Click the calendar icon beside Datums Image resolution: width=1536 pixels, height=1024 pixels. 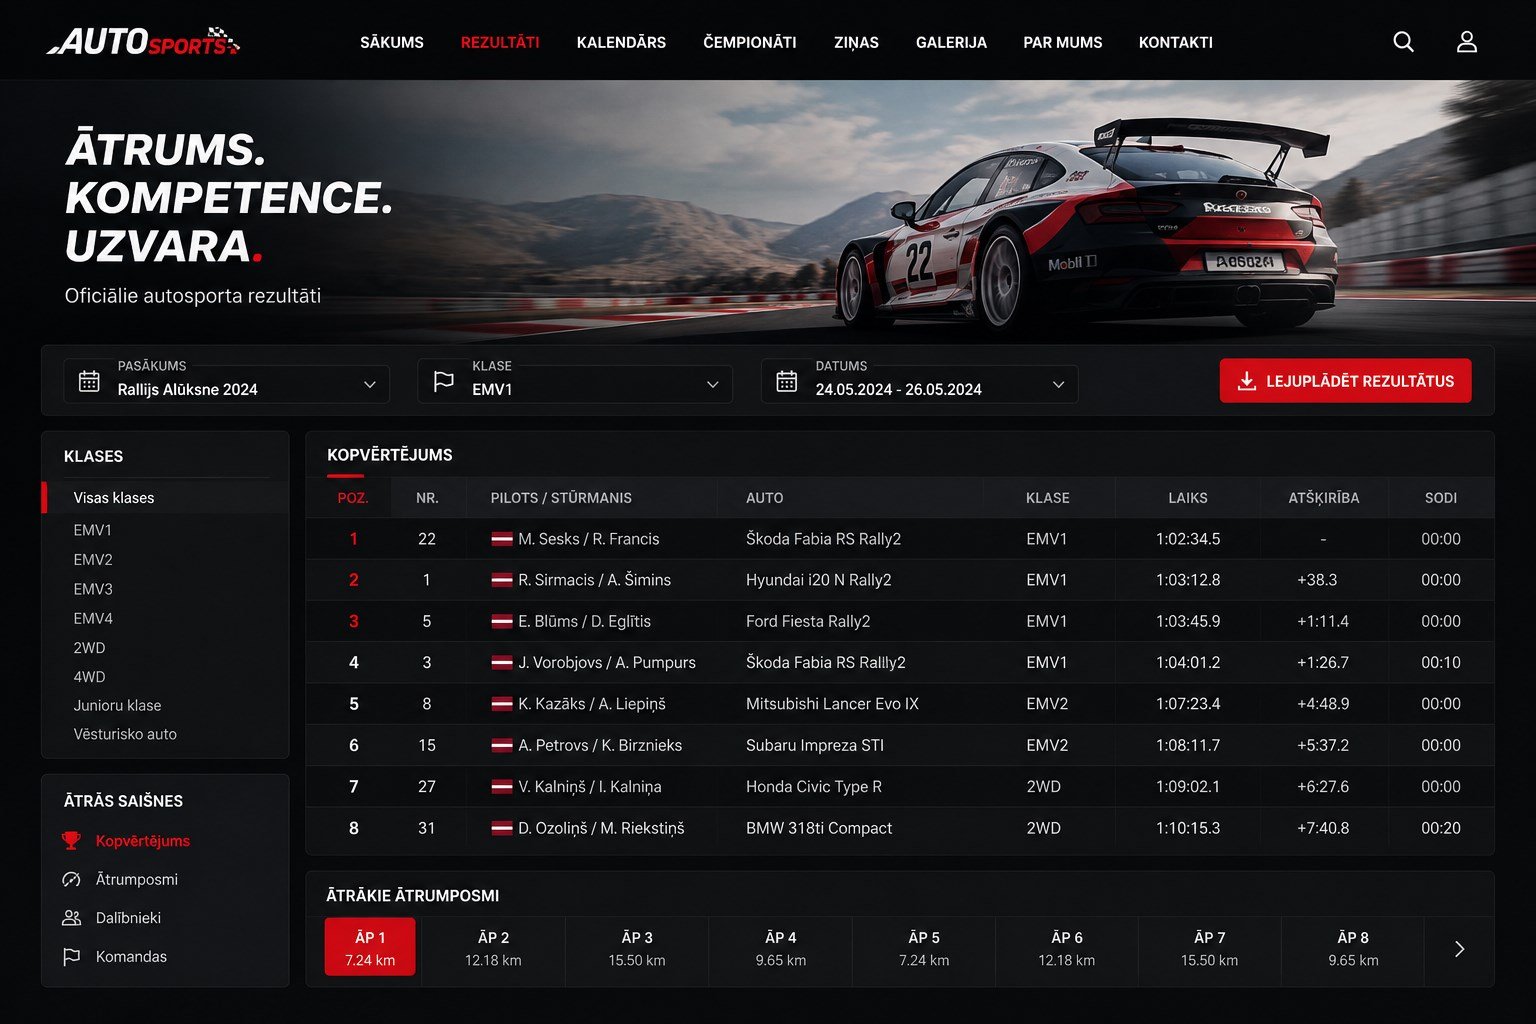pos(787,381)
